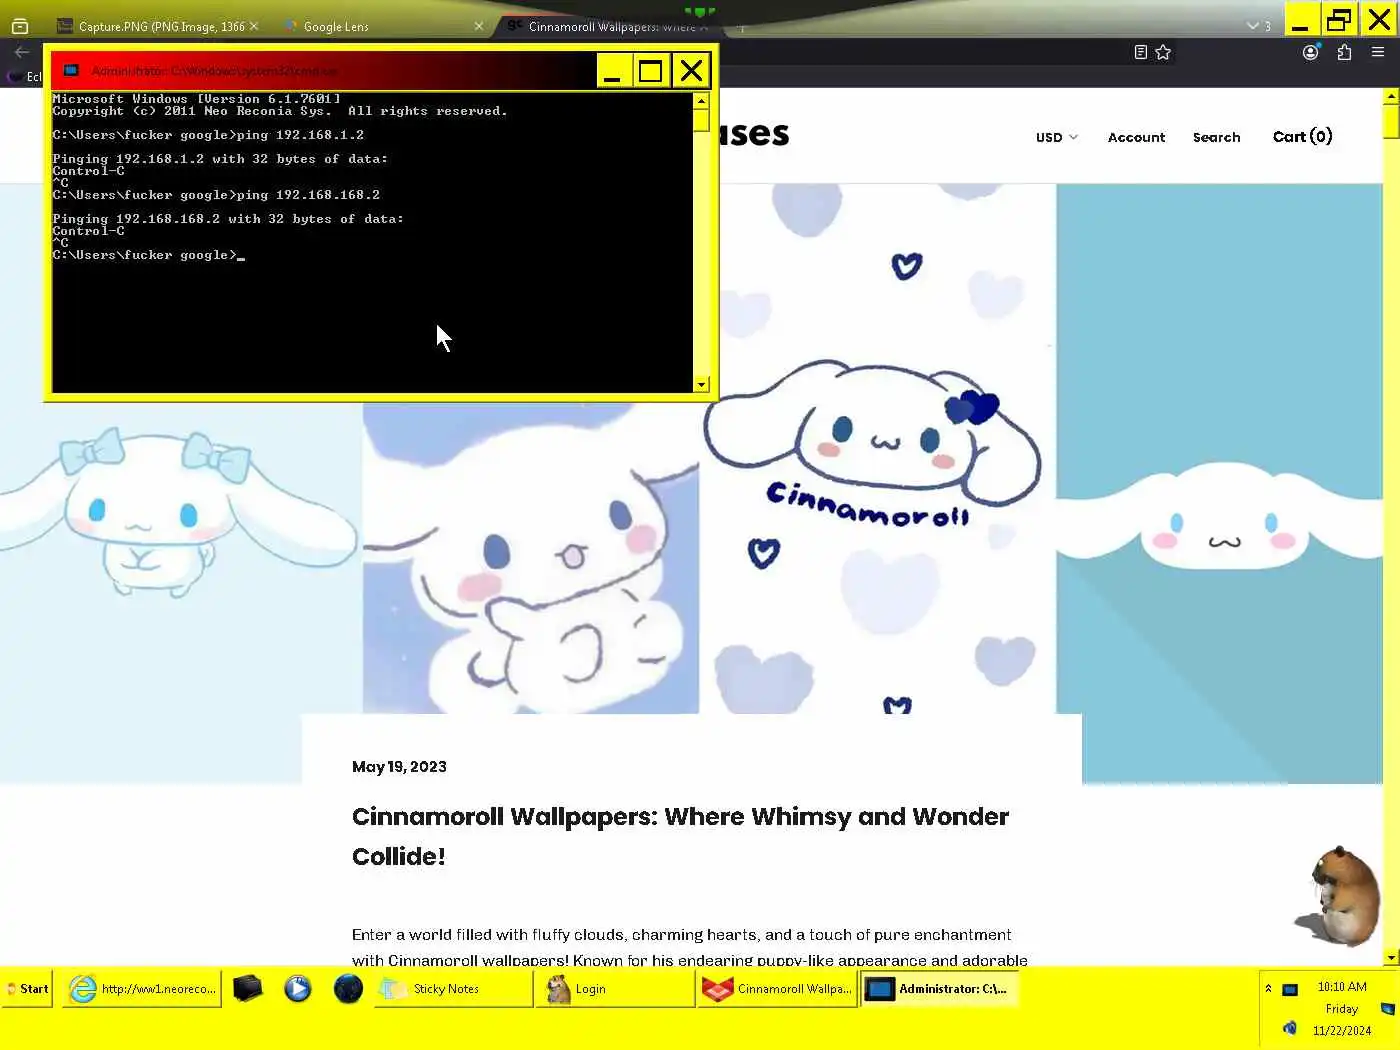Click the command prompt window title icon
1400x1050 pixels.
[71, 71]
